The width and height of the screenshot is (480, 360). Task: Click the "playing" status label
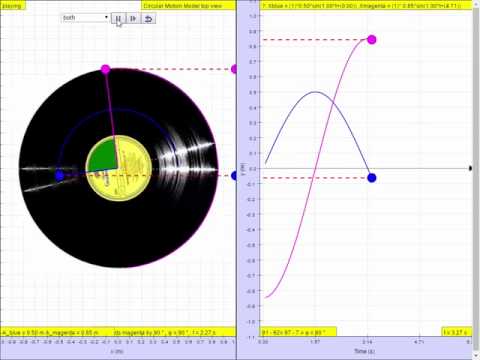click(x=13, y=6)
